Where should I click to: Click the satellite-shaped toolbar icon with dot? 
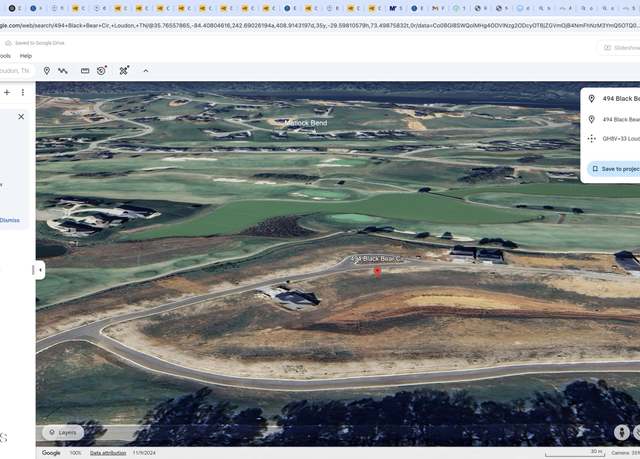pyautogui.click(x=124, y=71)
